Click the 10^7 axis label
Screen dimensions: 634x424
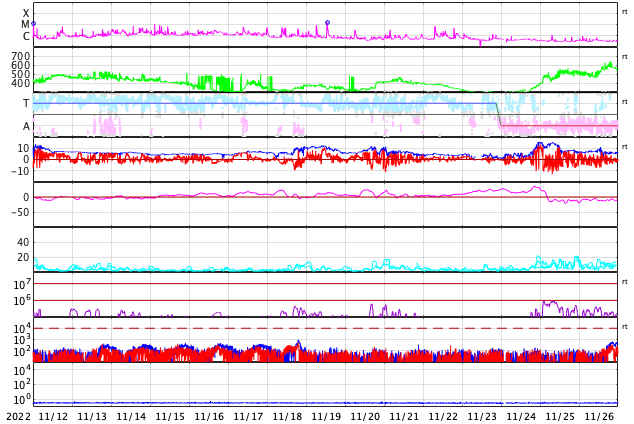(22, 285)
